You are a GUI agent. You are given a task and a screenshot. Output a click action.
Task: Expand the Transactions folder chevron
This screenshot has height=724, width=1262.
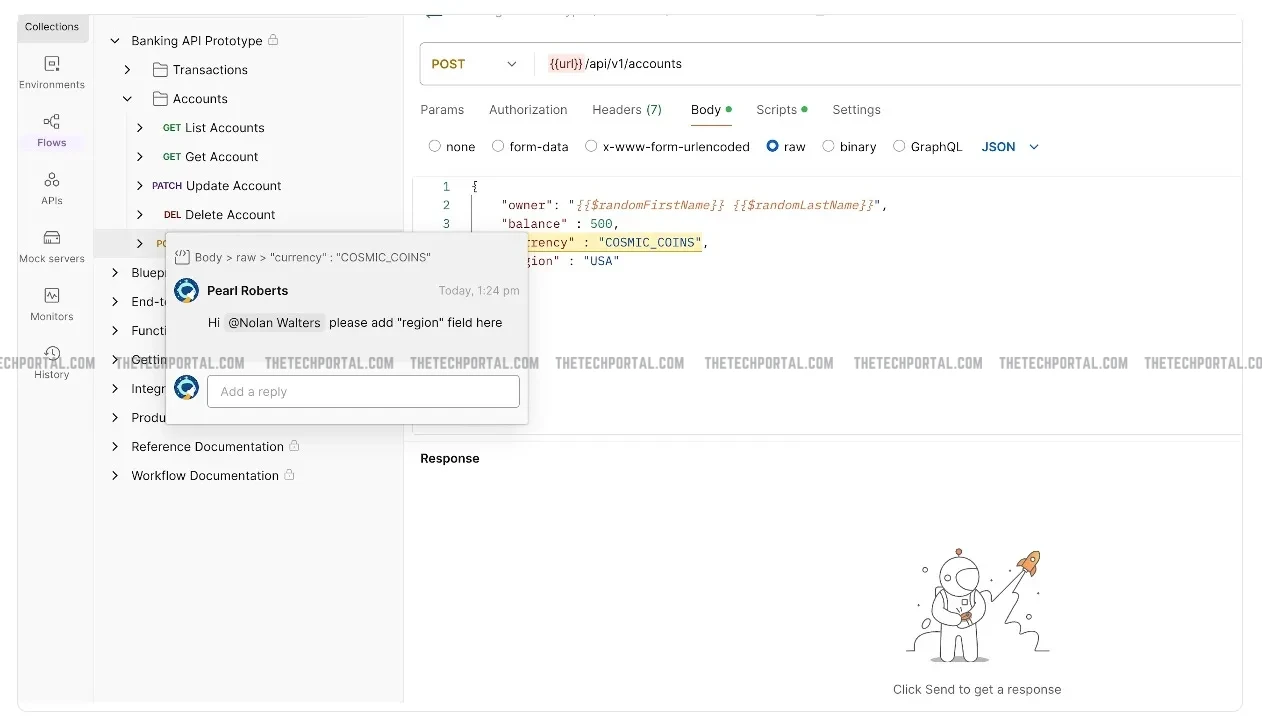click(127, 70)
